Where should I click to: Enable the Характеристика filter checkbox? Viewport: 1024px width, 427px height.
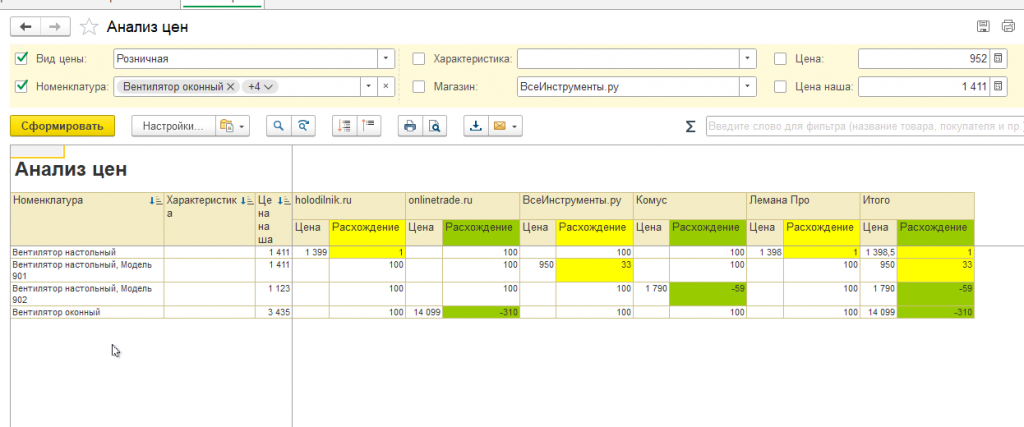[419, 59]
